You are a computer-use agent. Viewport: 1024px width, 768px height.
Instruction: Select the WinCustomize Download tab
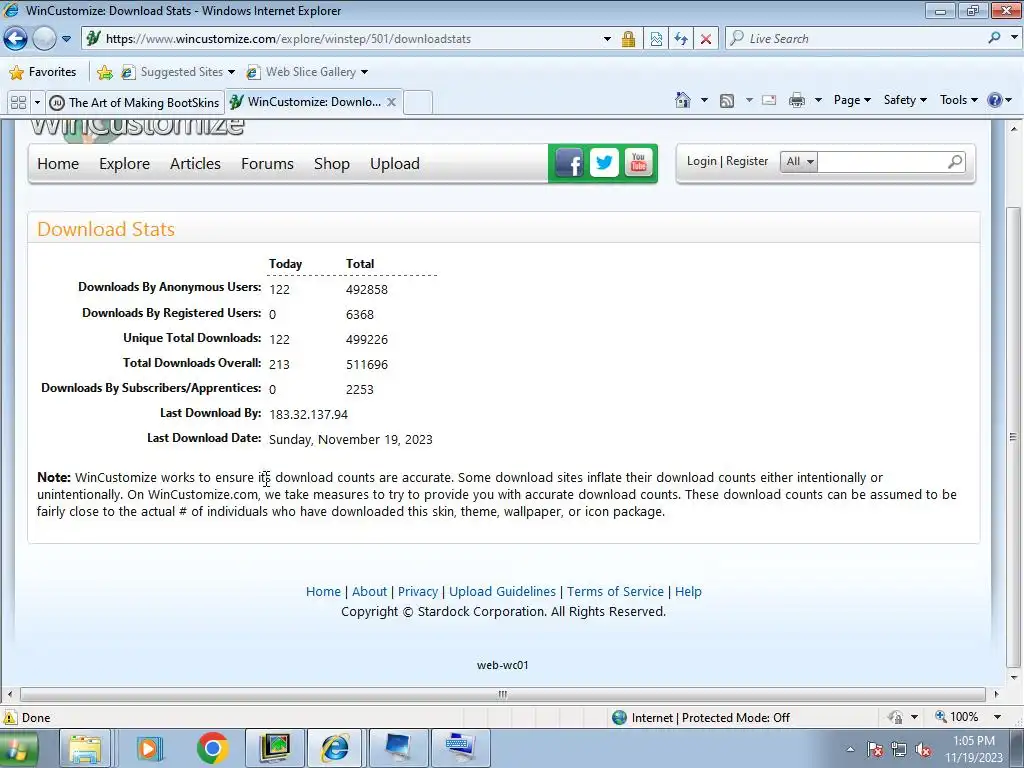(306, 102)
